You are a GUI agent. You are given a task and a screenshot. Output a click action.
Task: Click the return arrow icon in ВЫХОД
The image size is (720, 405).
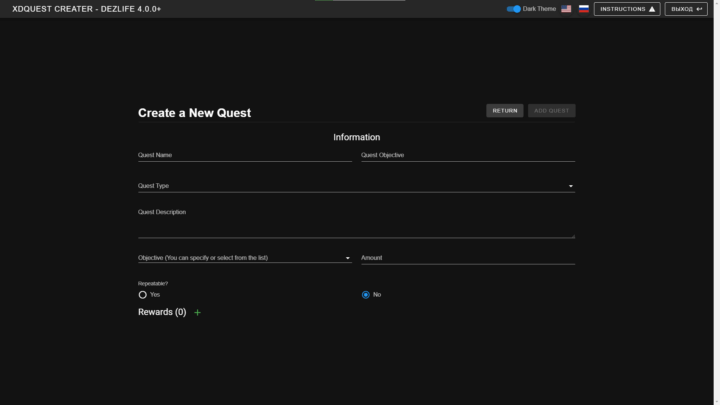[x=700, y=9]
